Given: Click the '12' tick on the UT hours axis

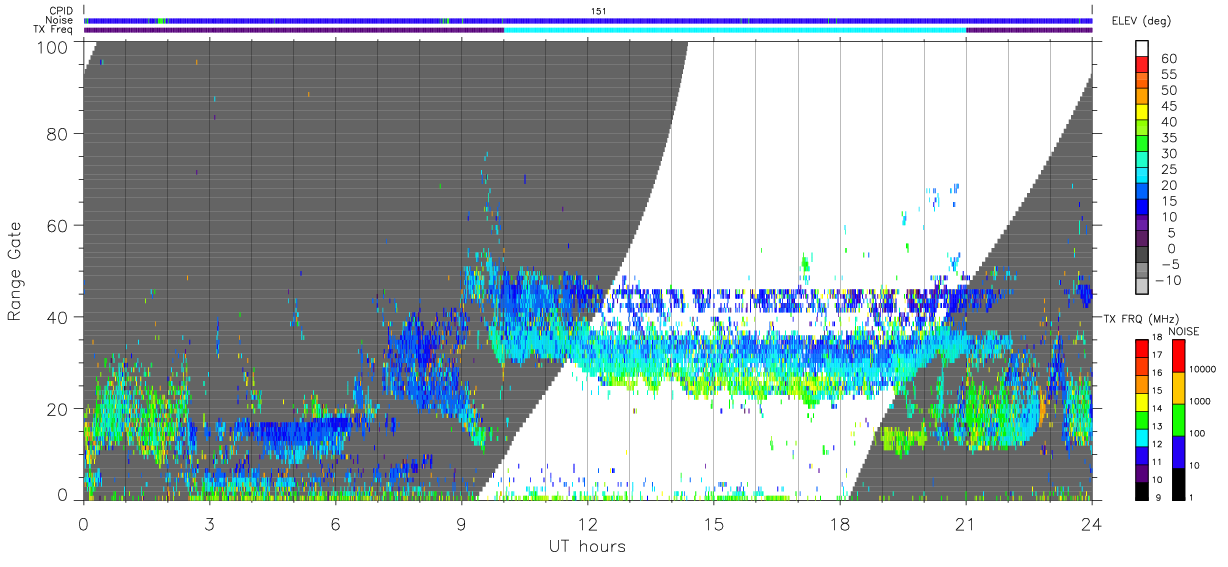Looking at the screenshot, I should pos(588,523).
